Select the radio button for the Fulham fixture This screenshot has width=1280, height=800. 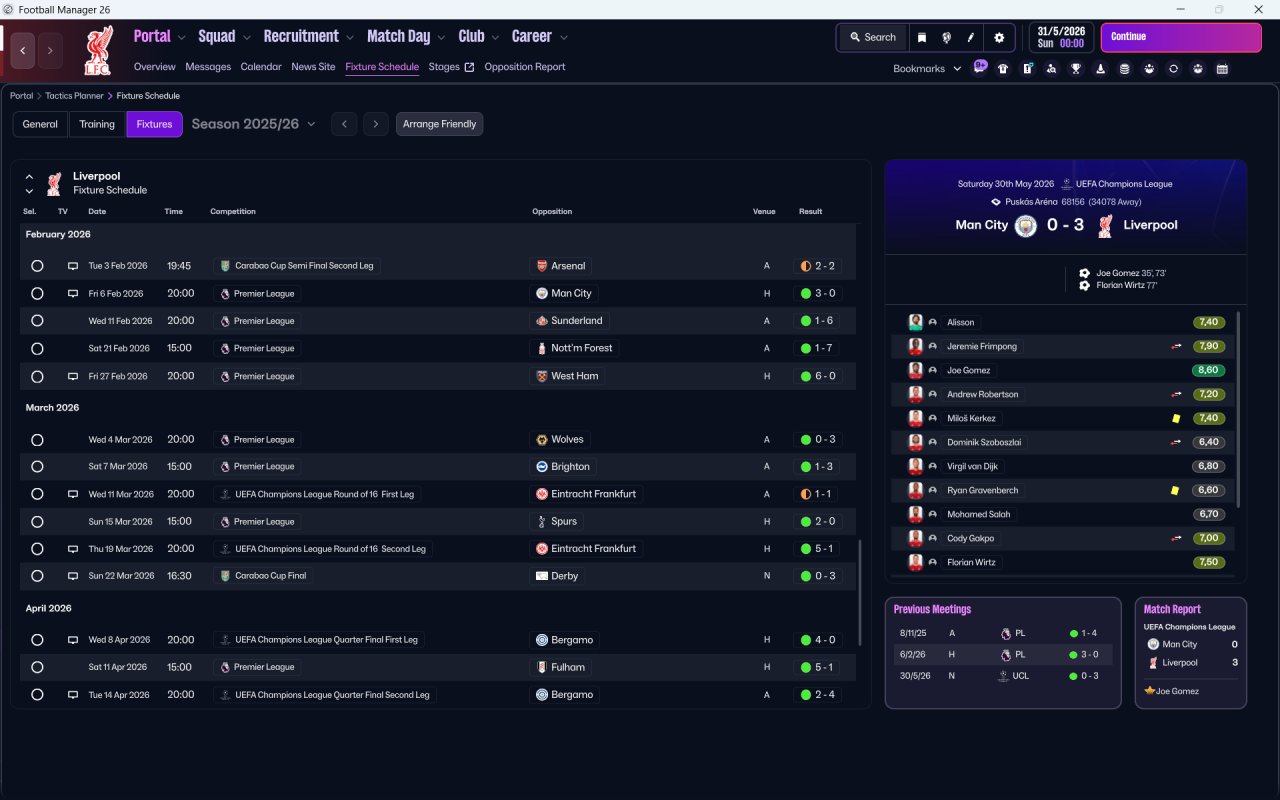tap(37, 667)
